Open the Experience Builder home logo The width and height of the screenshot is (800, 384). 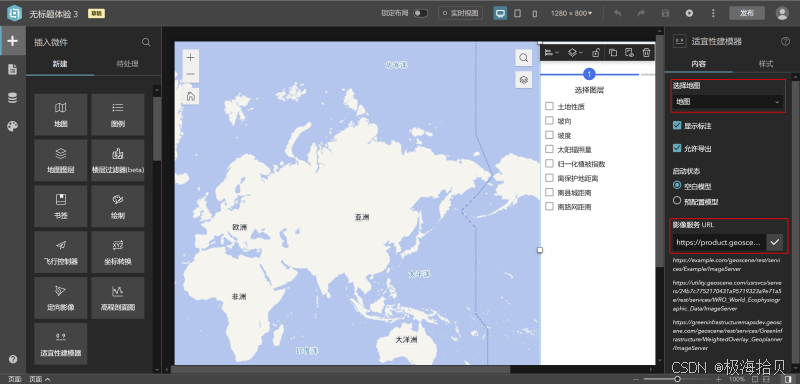tap(14, 14)
